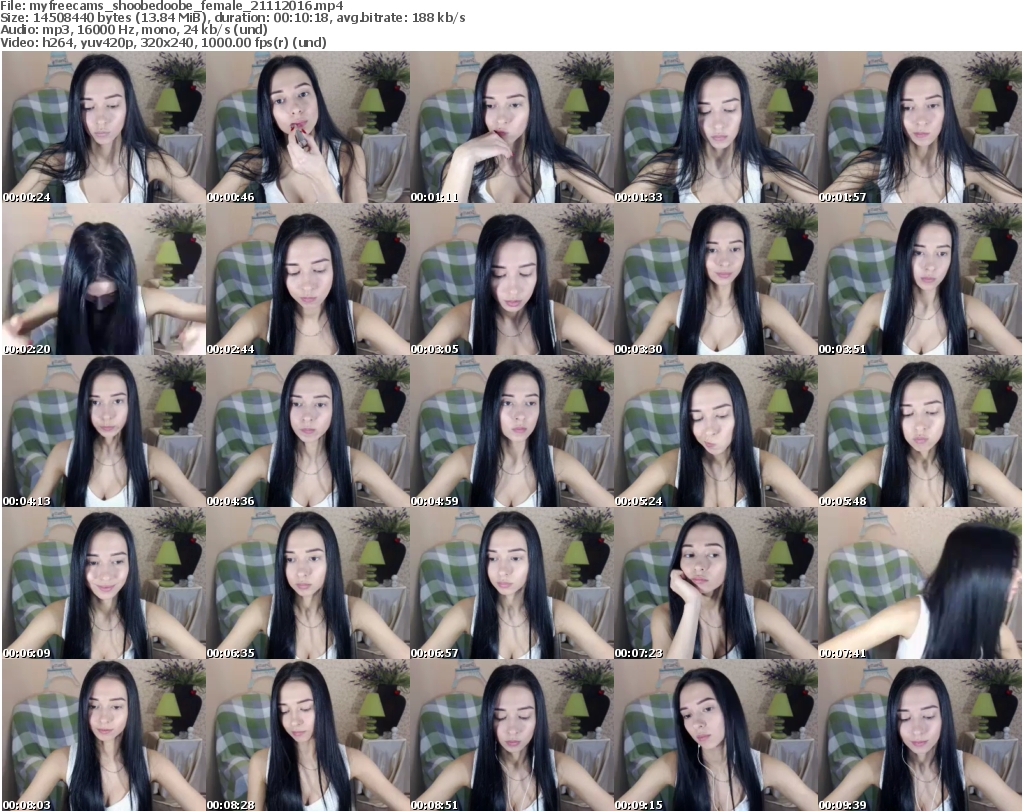Image resolution: width=1024 pixels, height=811 pixels.
Task: Select the thumbnail frame stamped 00:04:13
Action: (104, 432)
